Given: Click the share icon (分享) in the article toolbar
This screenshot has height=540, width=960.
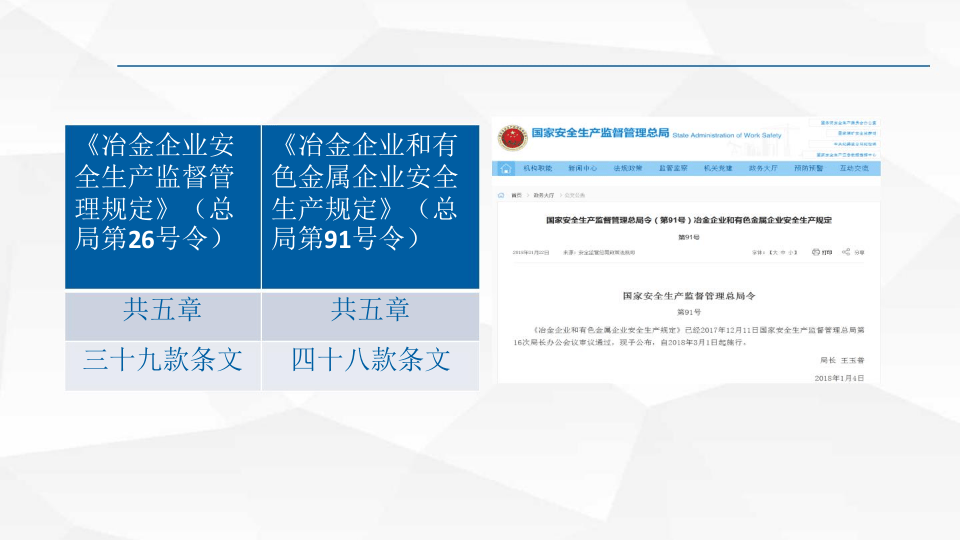Looking at the screenshot, I should 846,252.
